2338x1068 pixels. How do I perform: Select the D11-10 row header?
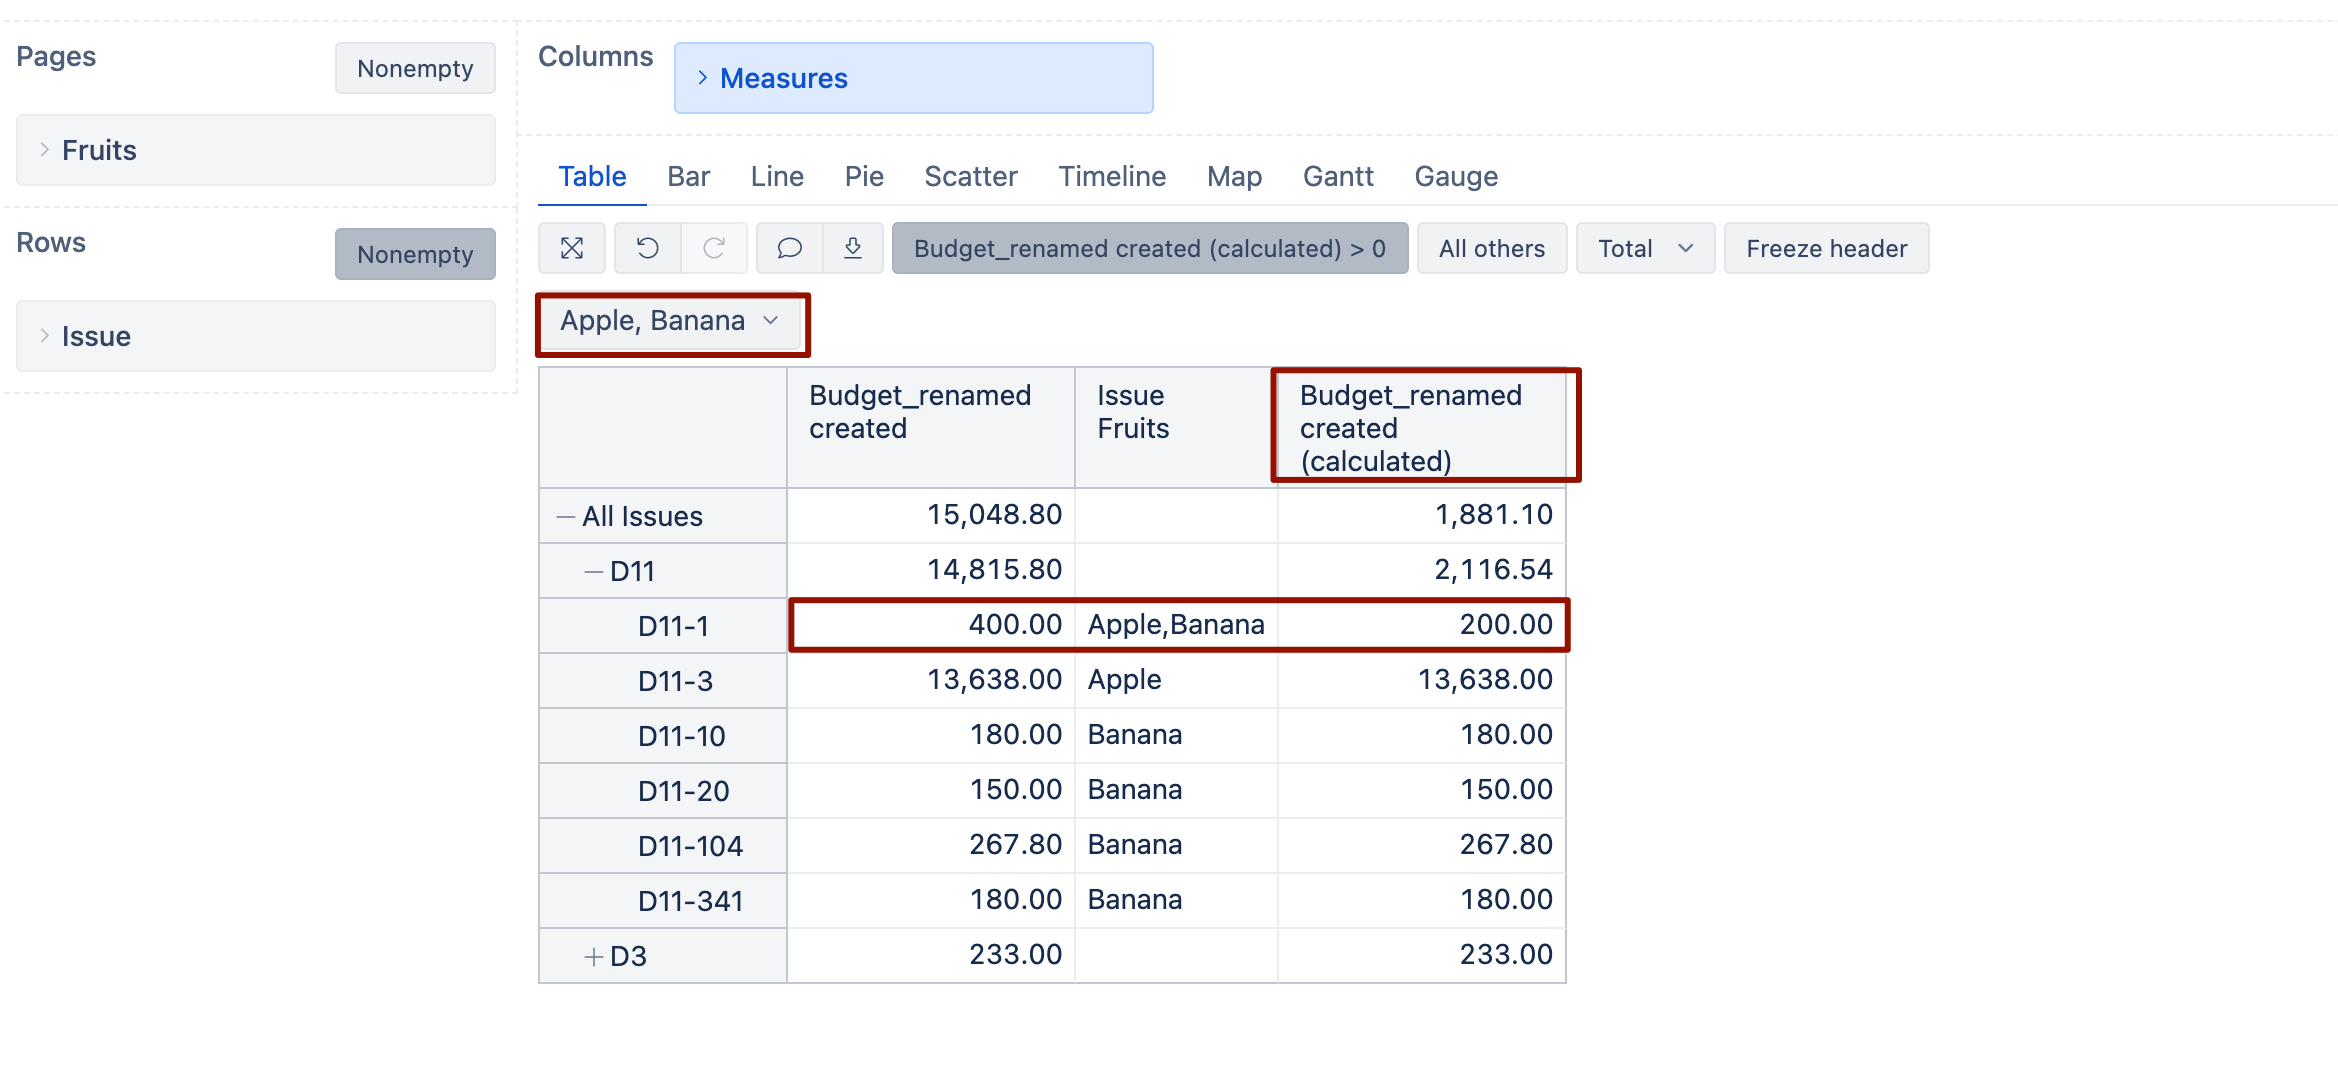[x=663, y=736]
